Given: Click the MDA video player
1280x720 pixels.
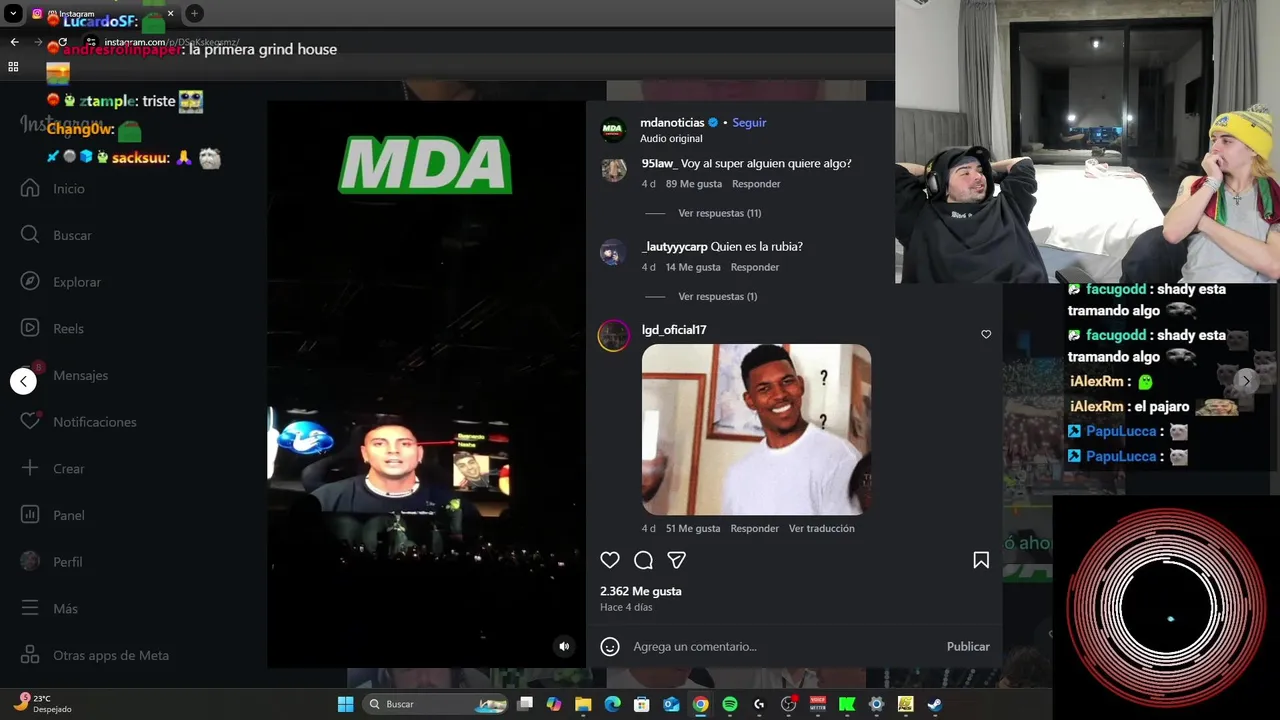Looking at the screenshot, I should click(x=426, y=384).
